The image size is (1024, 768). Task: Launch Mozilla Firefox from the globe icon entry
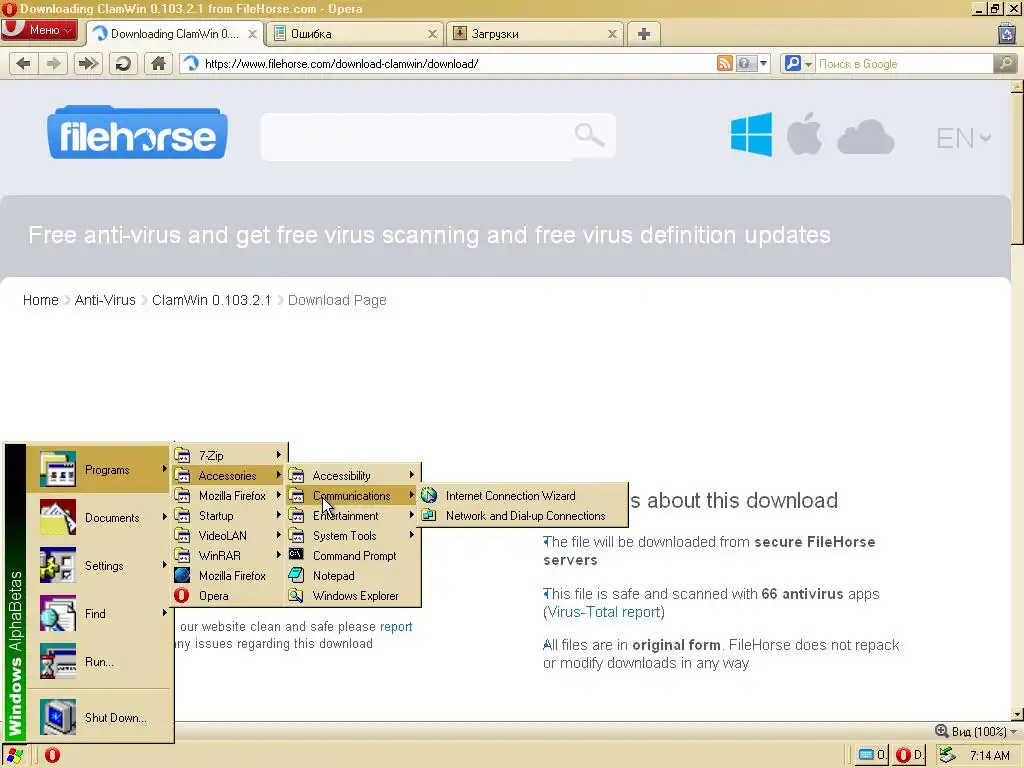coord(229,575)
